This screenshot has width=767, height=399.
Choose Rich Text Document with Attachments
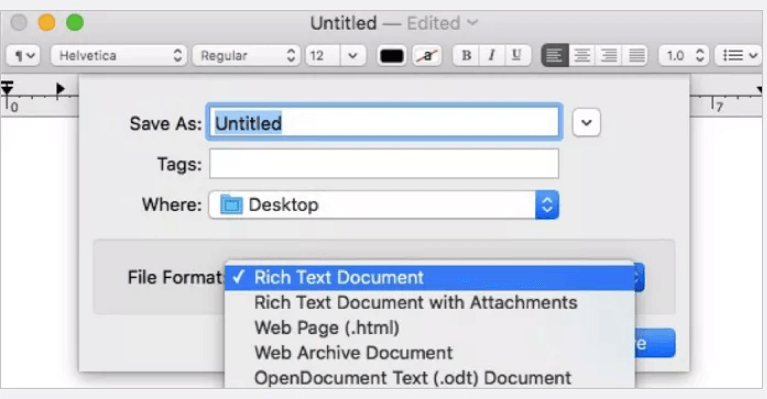coord(416,303)
